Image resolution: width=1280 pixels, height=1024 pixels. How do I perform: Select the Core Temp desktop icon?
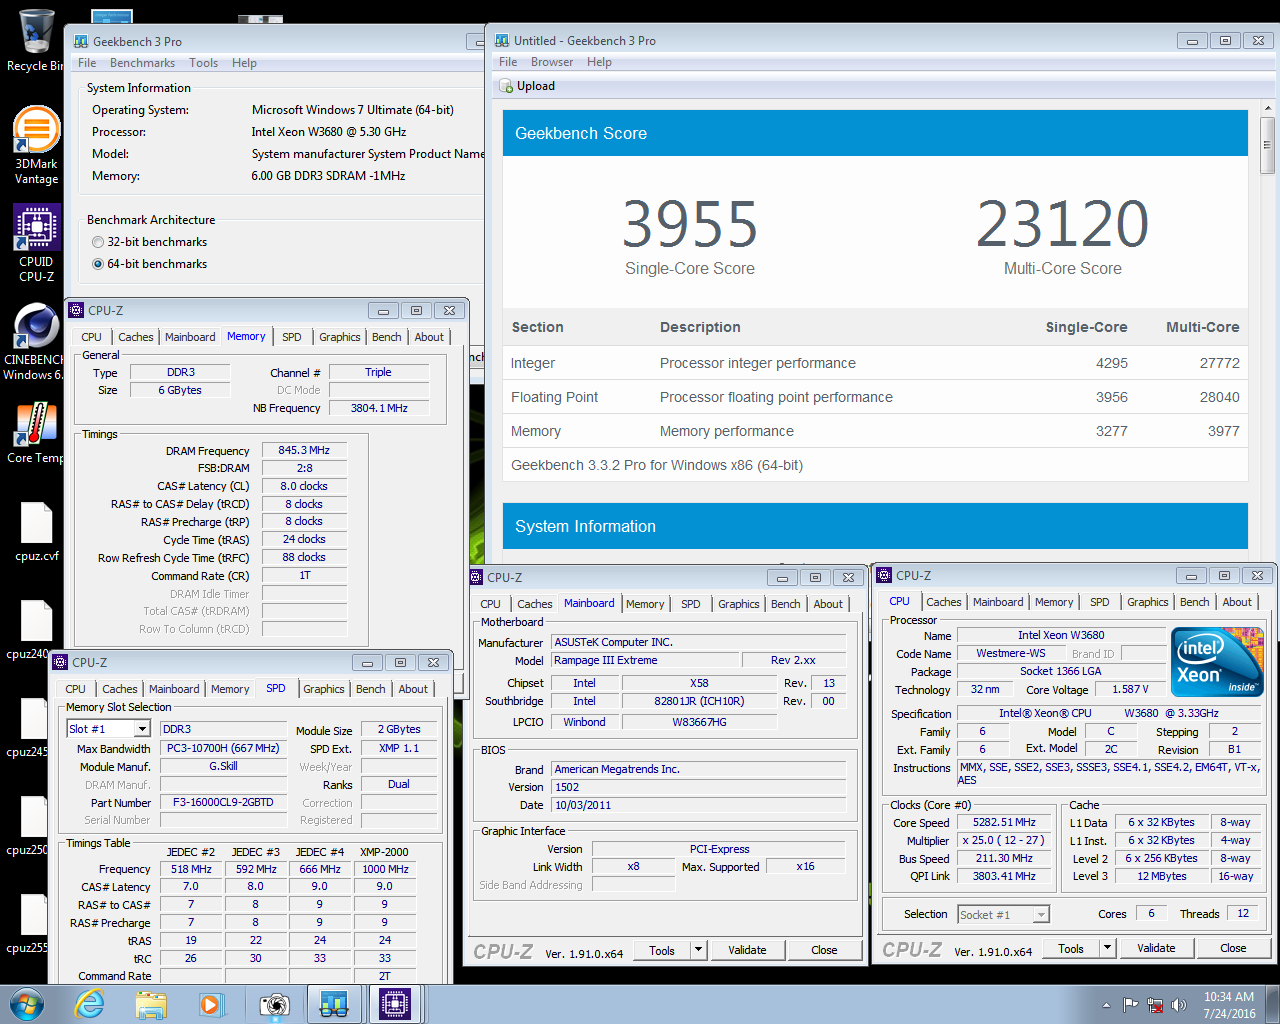pyautogui.click(x=35, y=432)
